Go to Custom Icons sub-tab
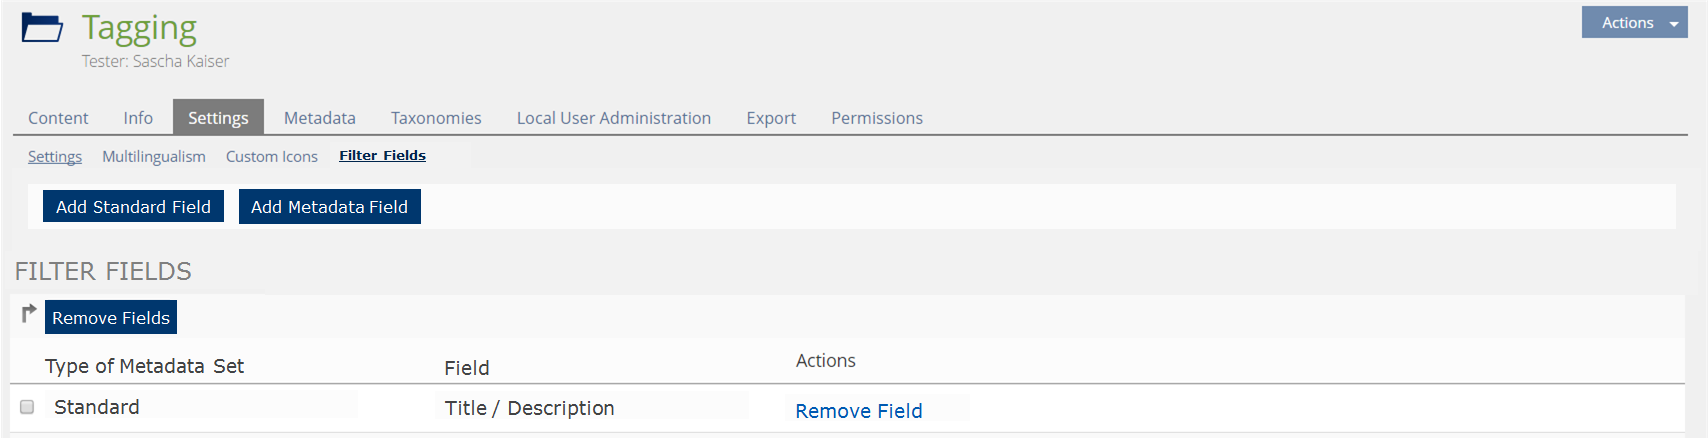Screen dimensions: 1708x438 pyautogui.click(x=272, y=157)
